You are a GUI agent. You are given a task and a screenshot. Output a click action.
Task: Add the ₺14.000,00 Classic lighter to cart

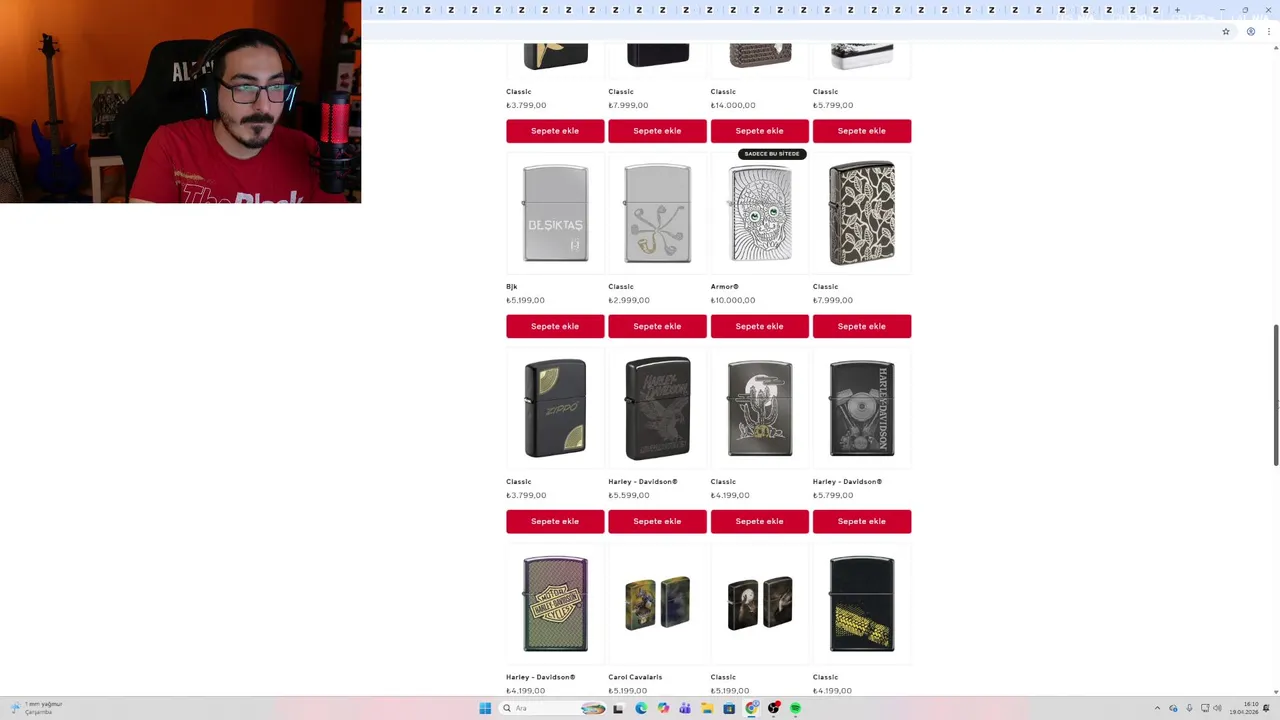[759, 131]
